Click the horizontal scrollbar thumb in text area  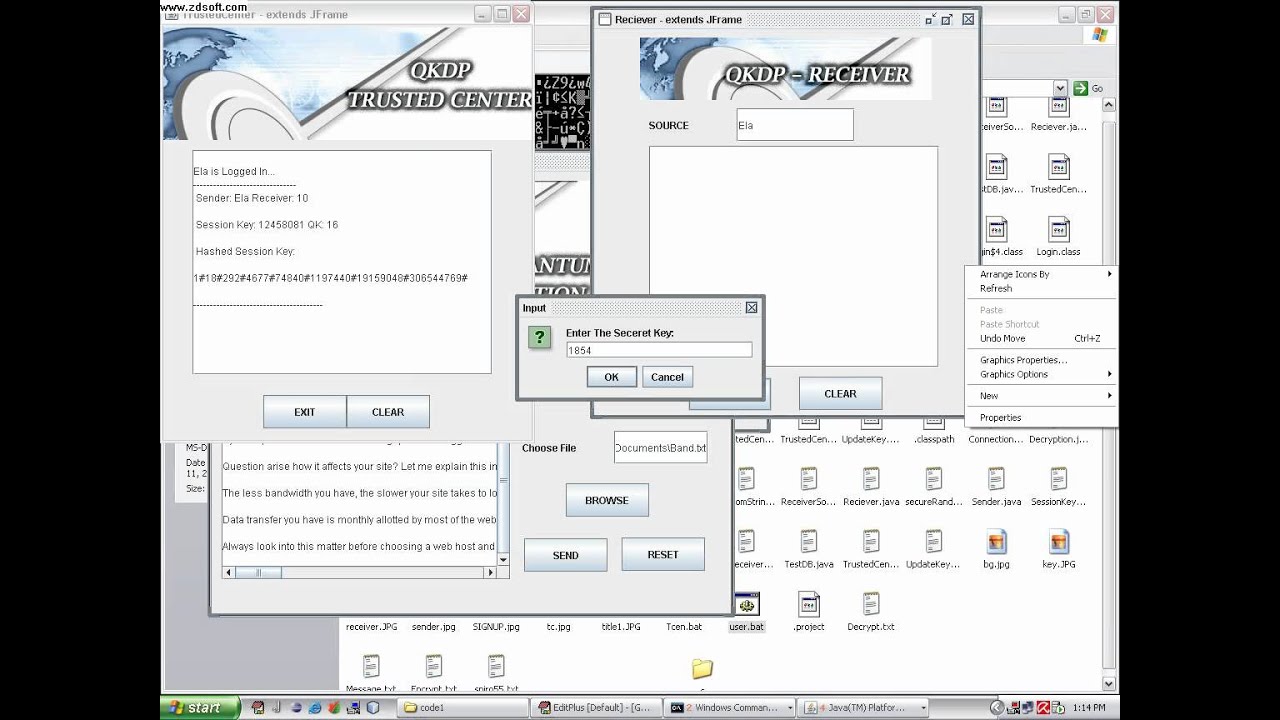coord(258,573)
